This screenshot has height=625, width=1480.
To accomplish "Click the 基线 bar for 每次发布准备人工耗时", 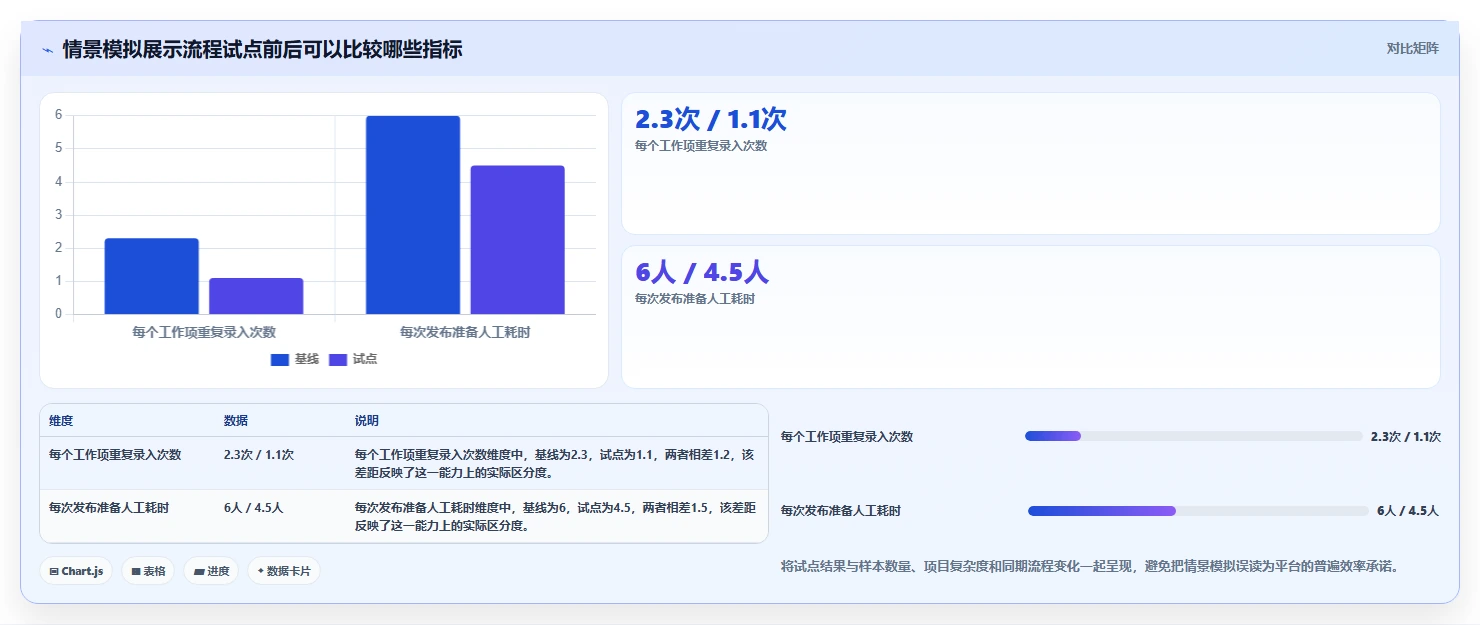I will pyautogui.click(x=413, y=215).
